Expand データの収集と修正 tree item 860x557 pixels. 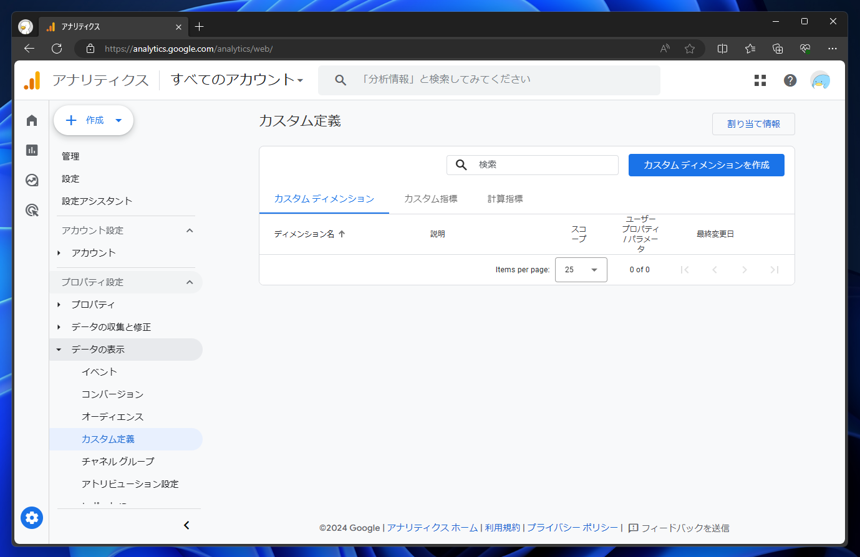pos(59,327)
